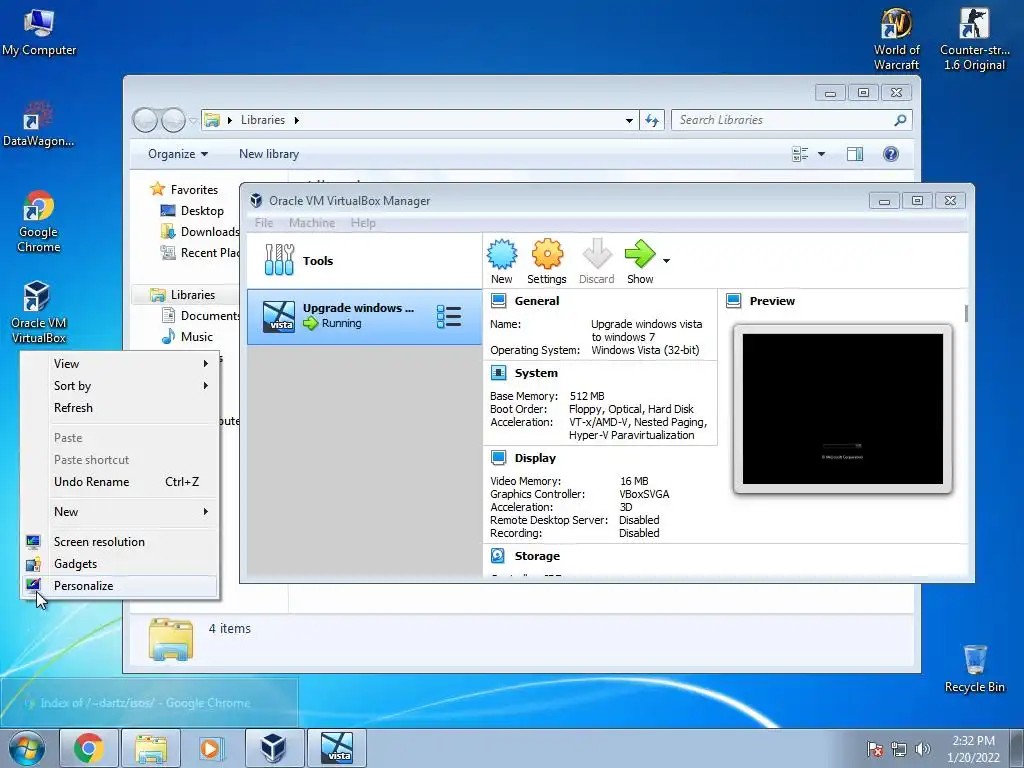1024x768 pixels.
Task: Click the Storage section icon
Action: 498,556
